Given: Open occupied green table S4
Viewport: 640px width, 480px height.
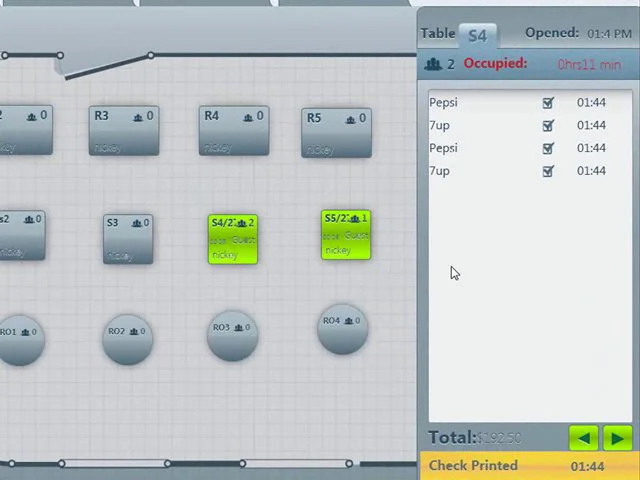Looking at the screenshot, I should click(233, 239).
